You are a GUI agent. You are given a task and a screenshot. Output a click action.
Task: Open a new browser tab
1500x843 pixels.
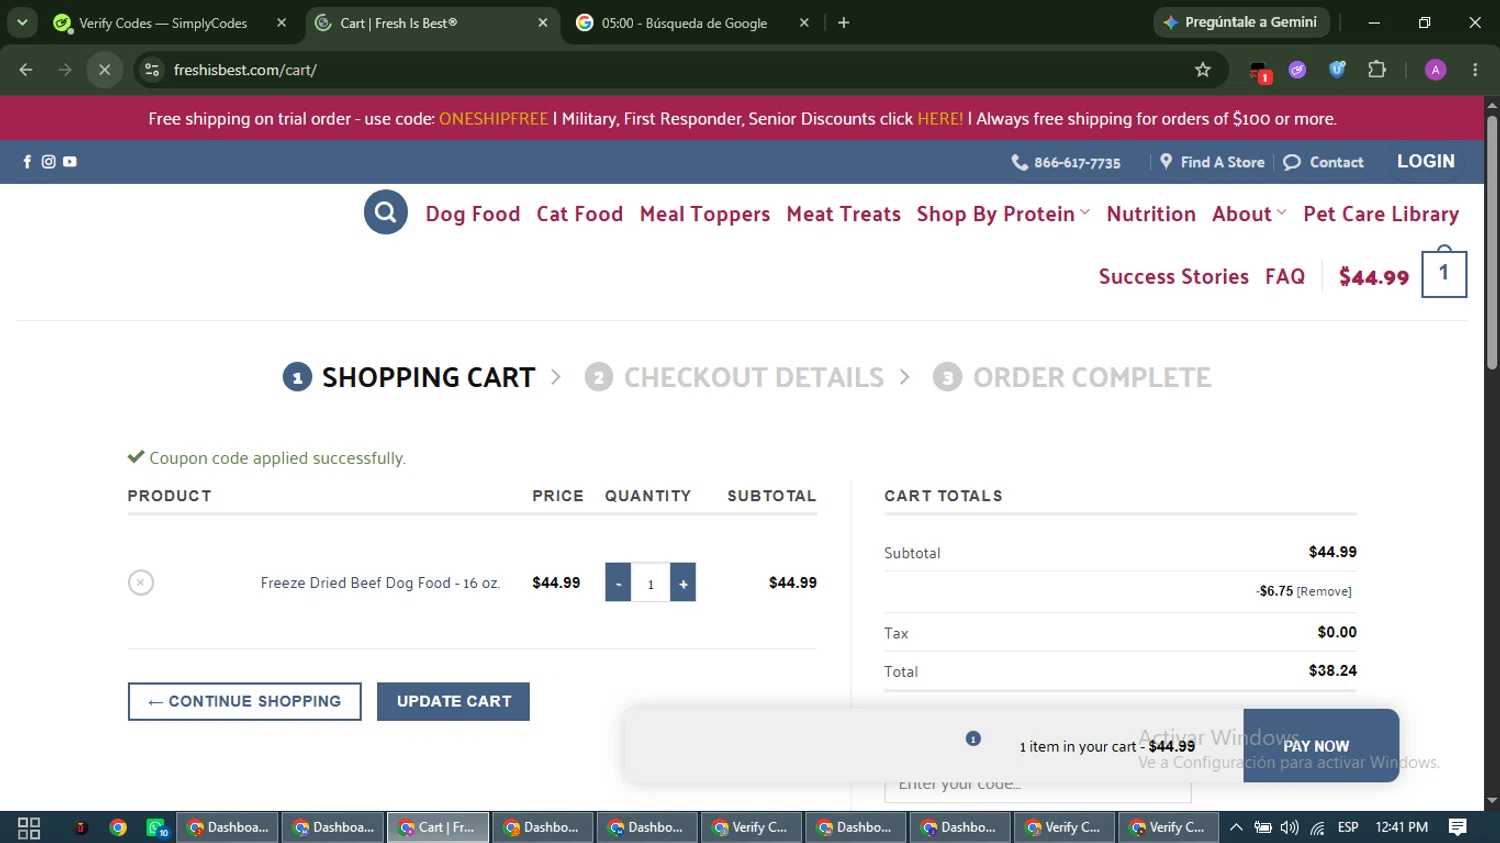point(843,23)
